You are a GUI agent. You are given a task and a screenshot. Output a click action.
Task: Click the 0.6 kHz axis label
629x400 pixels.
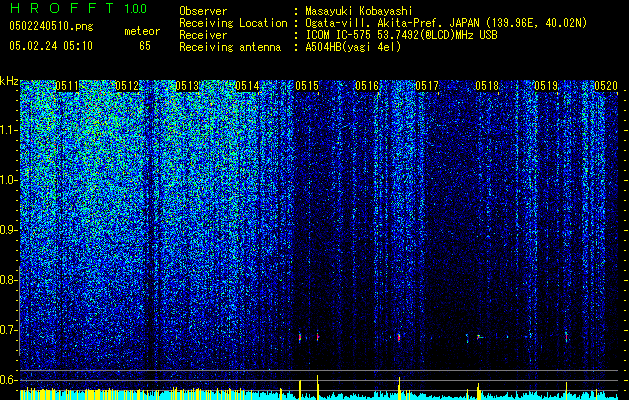(9, 380)
